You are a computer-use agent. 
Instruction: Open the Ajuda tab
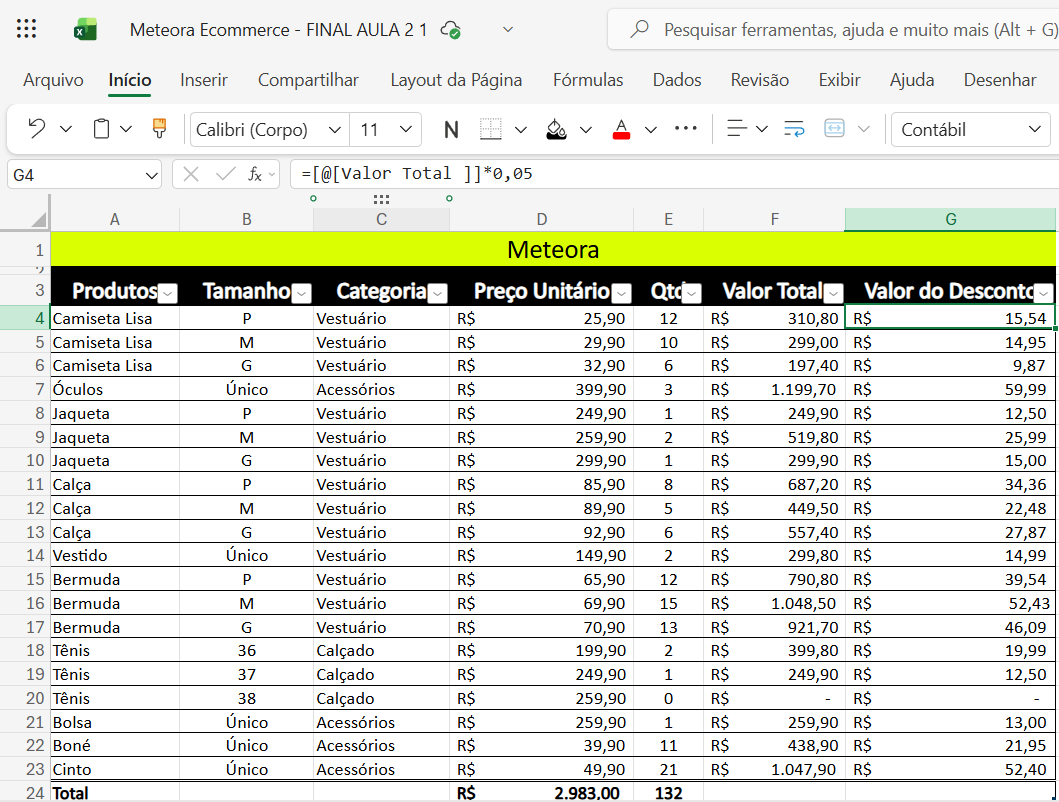click(912, 80)
